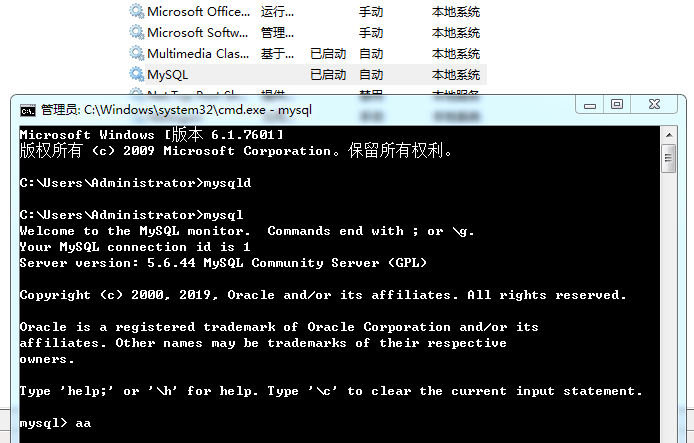Image resolution: width=694 pixels, height=443 pixels.
Task: Click the Microsoft Office description column cell
Action: pyautogui.click(x=277, y=12)
